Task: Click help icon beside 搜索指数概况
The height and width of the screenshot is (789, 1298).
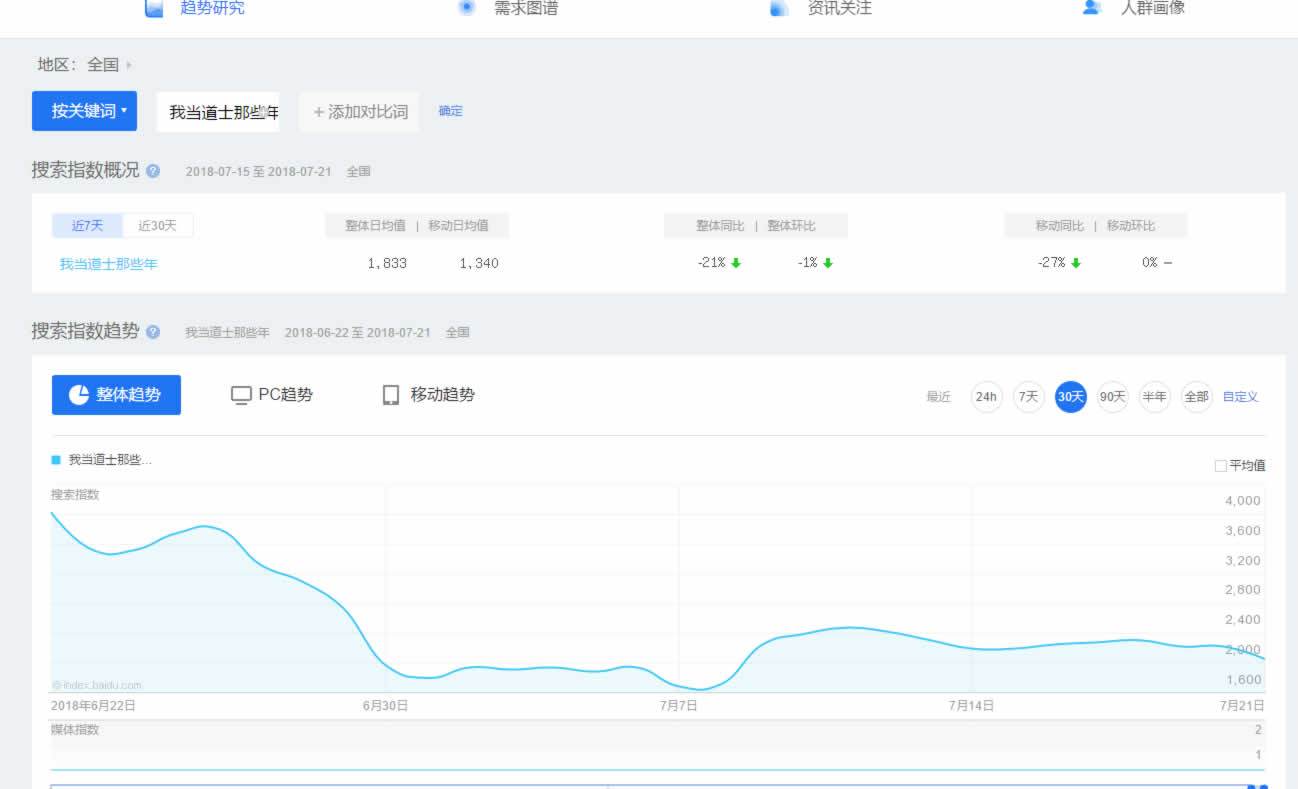Action: (x=153, y=171)
